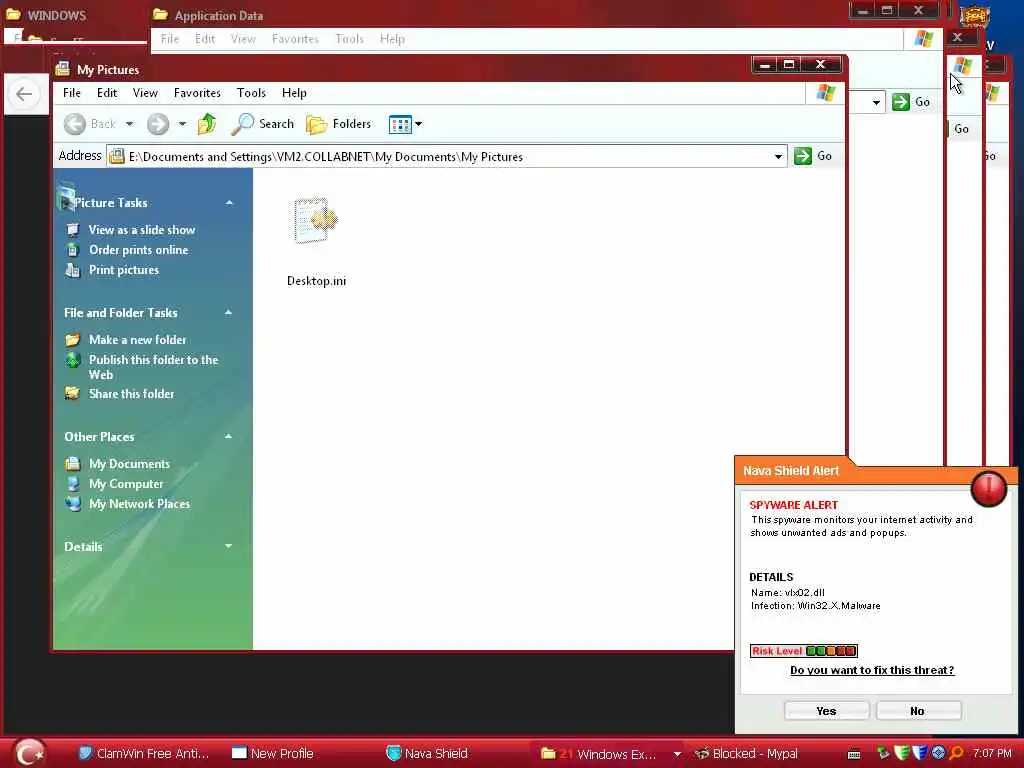Viewport: 1024px width, 768px height.
Task: Click the keyboard icon in system tray
Action: (x=854, y=754)
